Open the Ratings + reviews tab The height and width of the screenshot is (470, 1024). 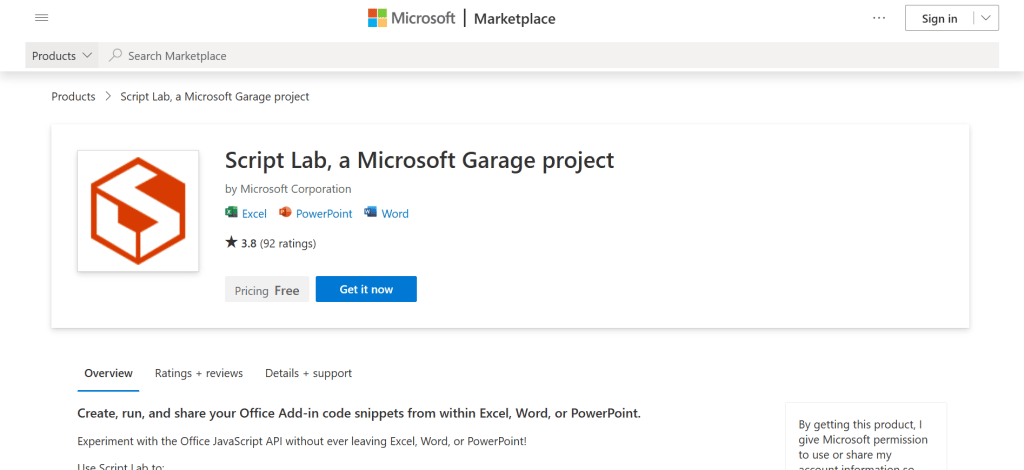pyautogui.click(x=199, y=373)
